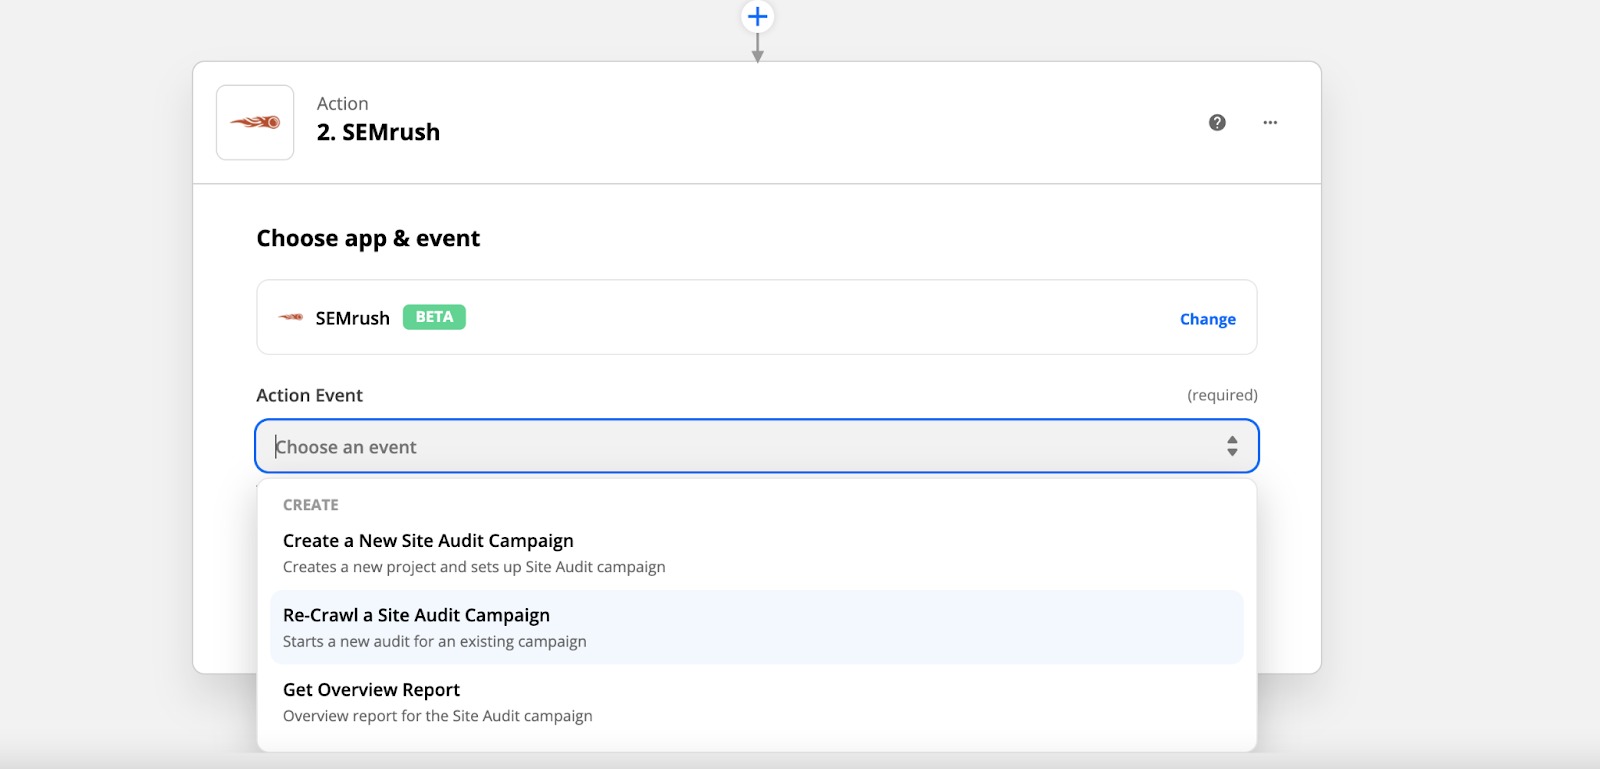The image size is (1600, 769).
Task: Select Create a New Site Audit Campaign
Action: pos(428,541)
